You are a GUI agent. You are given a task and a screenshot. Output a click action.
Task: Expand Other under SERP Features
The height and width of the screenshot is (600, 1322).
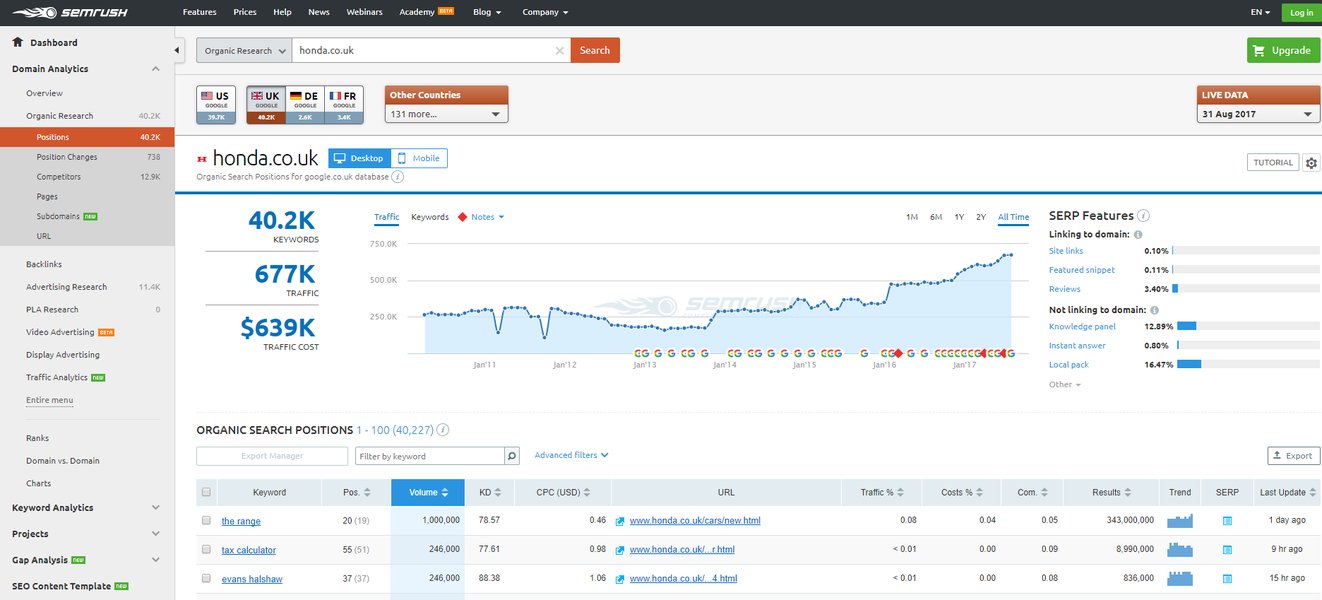1065,385
